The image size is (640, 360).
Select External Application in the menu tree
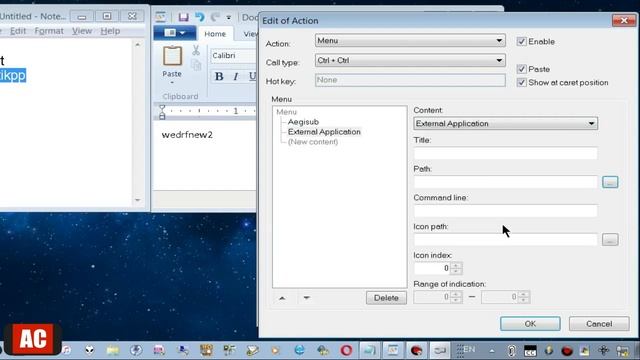pyautogui.click(x=324, y=132)
